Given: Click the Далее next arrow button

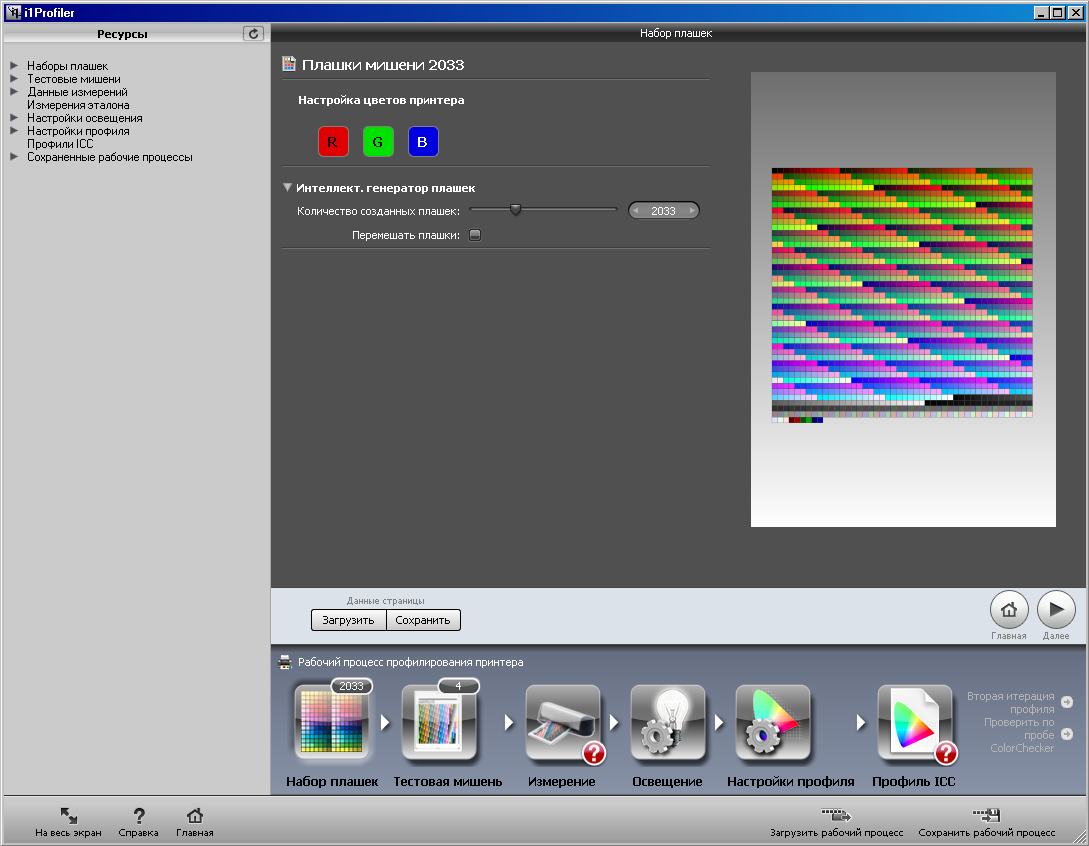Looking at the screenshot, I should click(1056, 609).
